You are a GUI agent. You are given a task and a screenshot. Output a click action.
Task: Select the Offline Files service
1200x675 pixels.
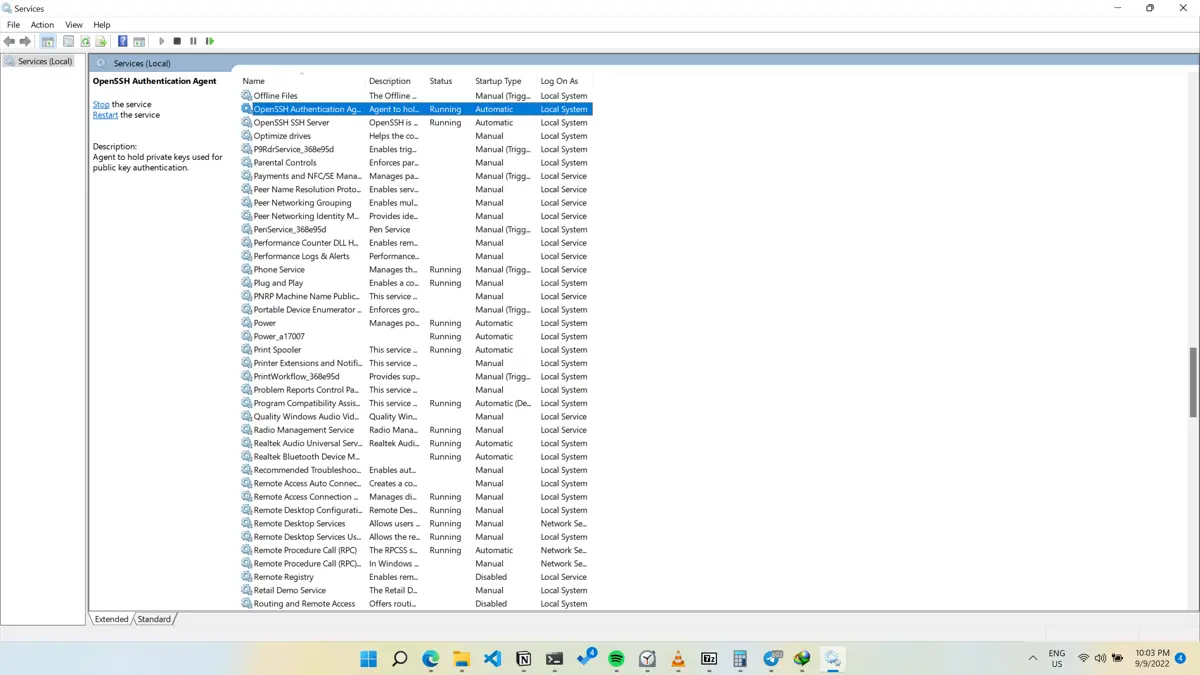tap(416, 96)
